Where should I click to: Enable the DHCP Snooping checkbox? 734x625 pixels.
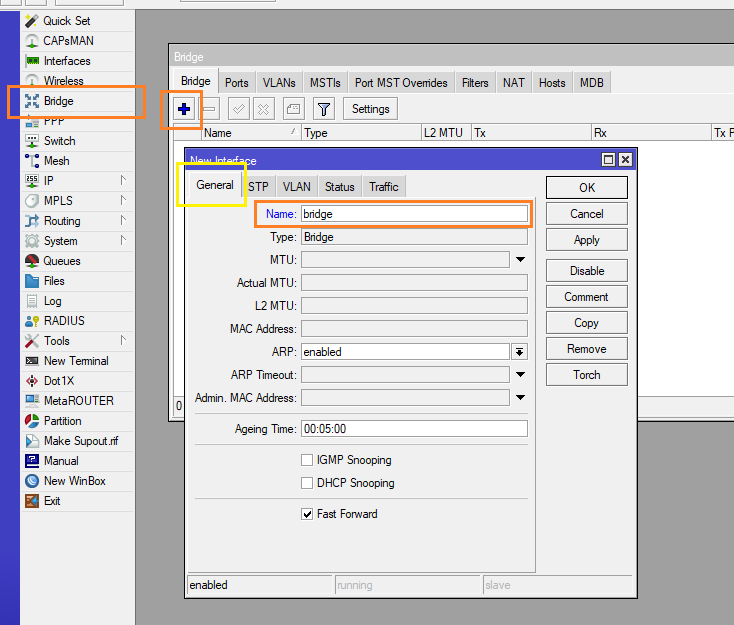[x=308, y=483]
